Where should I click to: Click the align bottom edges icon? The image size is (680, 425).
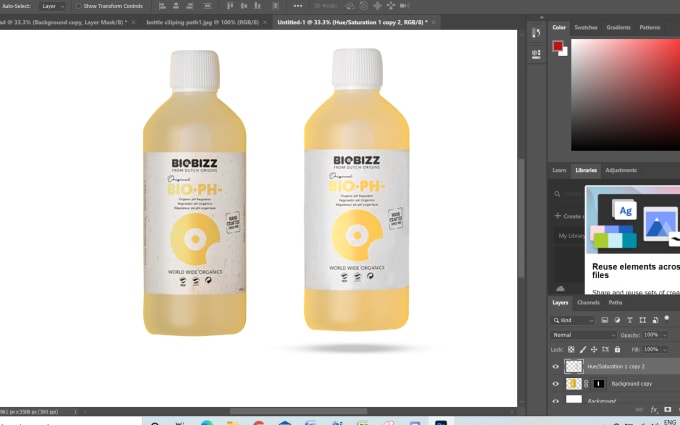point(258,6)
